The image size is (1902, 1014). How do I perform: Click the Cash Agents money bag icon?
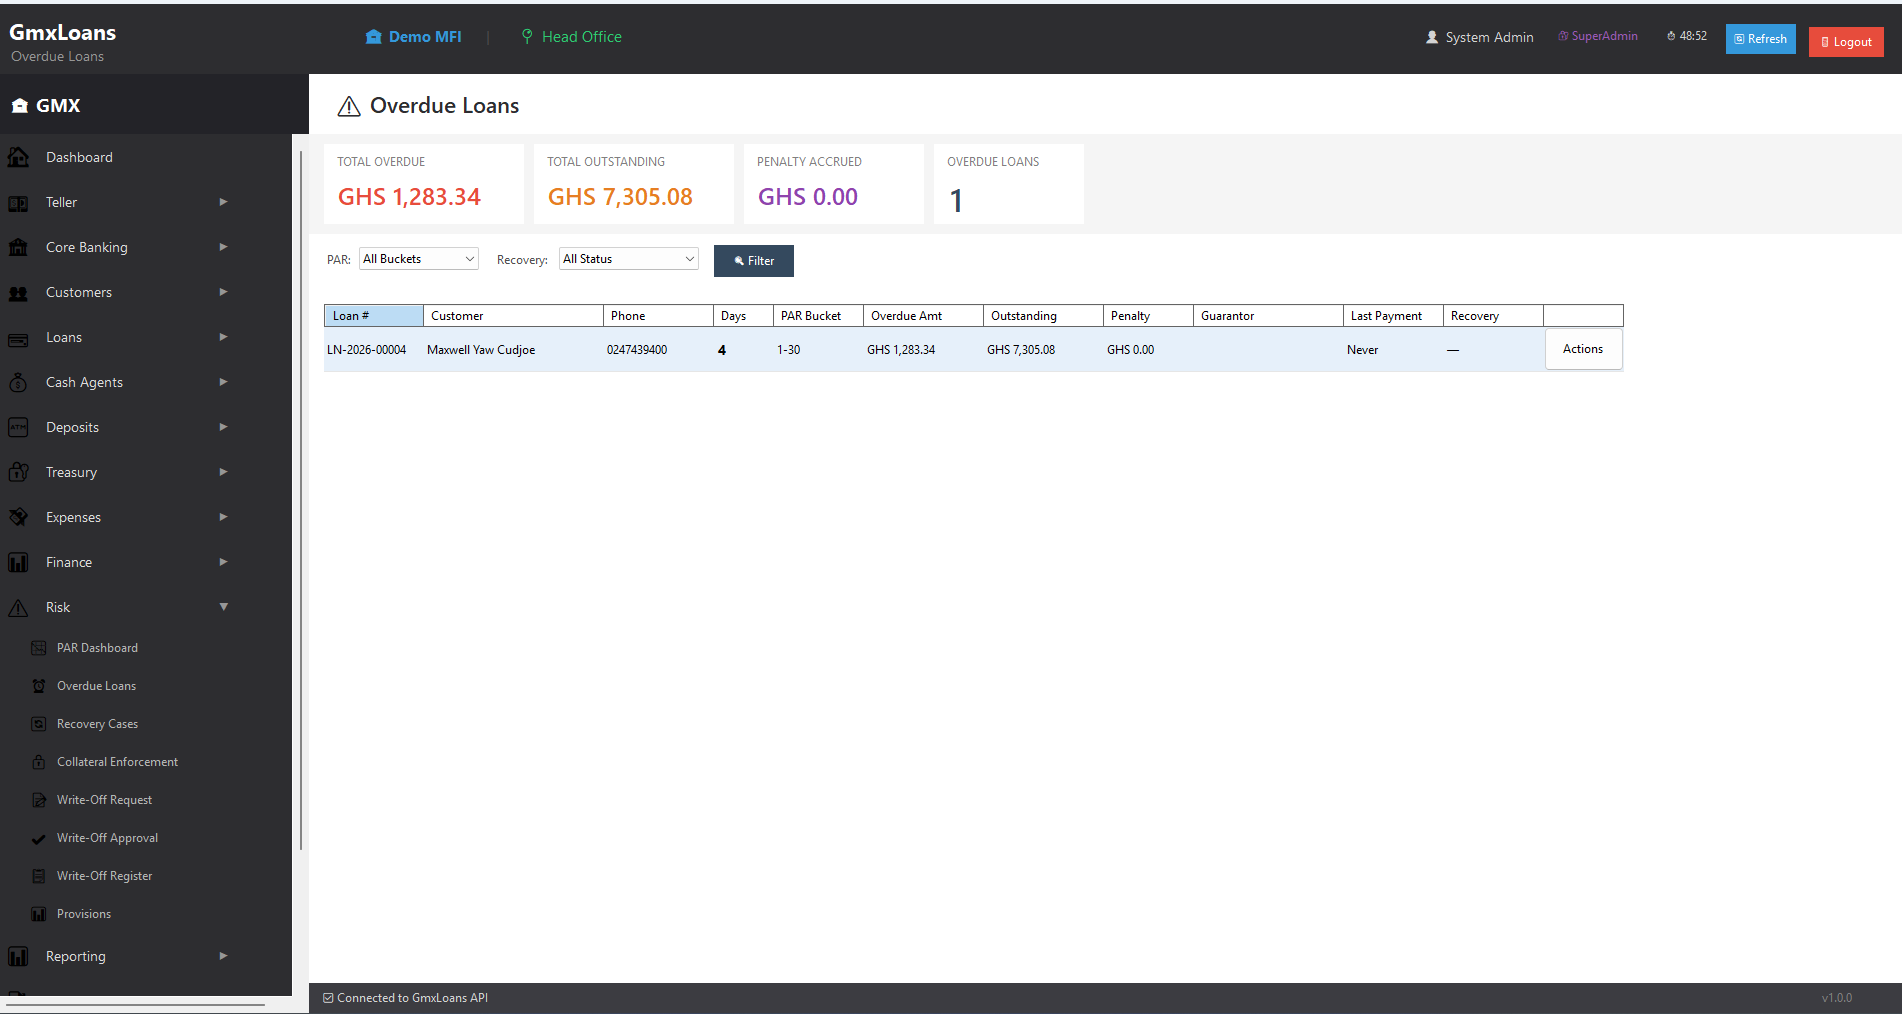[x=18, y=383]
